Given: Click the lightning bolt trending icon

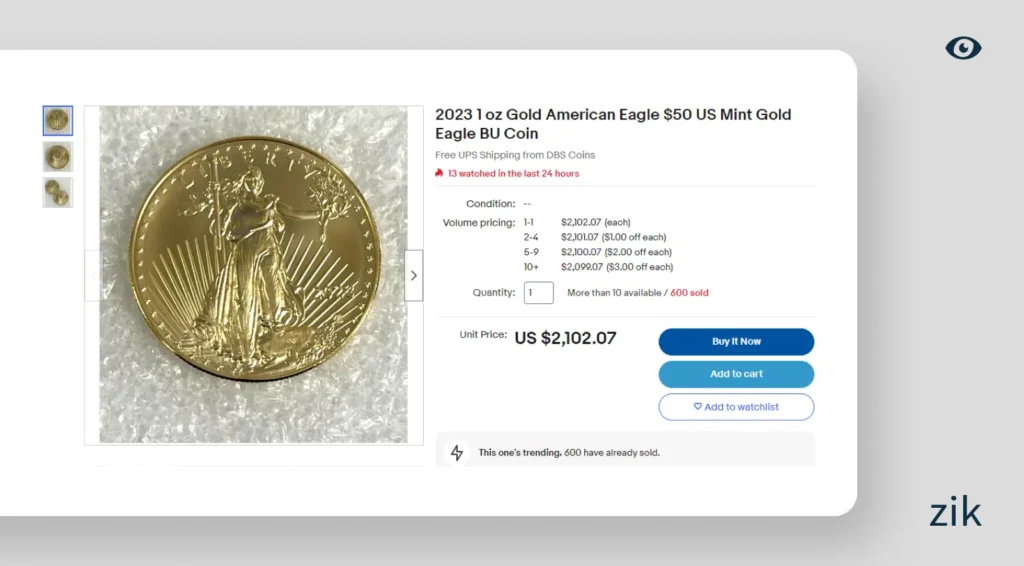Looking at the screenshot, I should coord(457,452).
